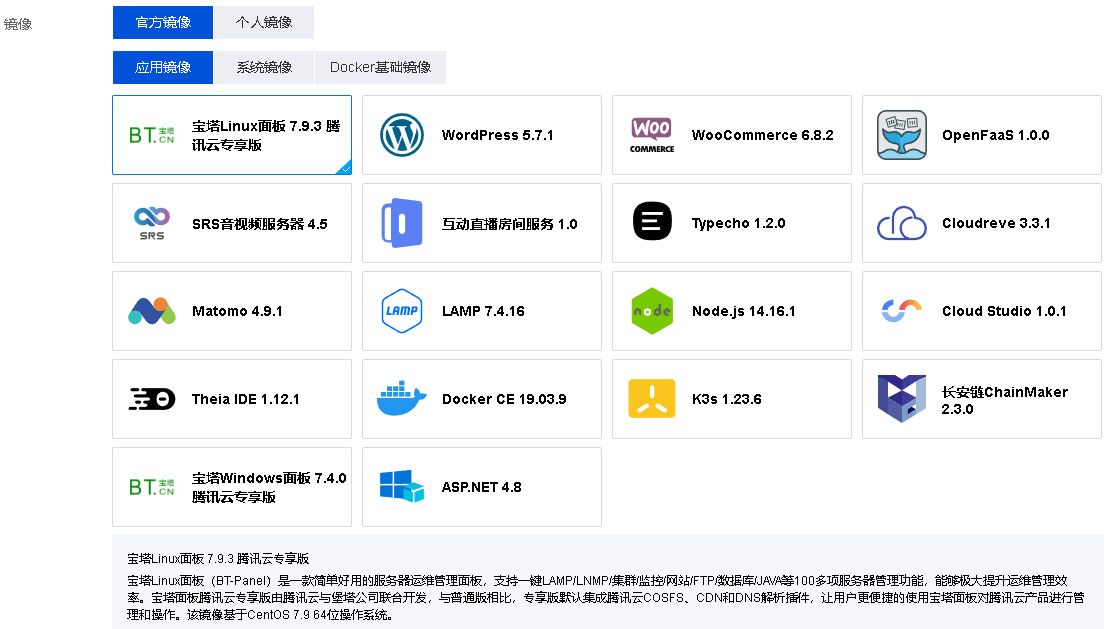Choose the WooCommerce 6.8.2 image
The image size is (1113, 629).
[732, 135]
